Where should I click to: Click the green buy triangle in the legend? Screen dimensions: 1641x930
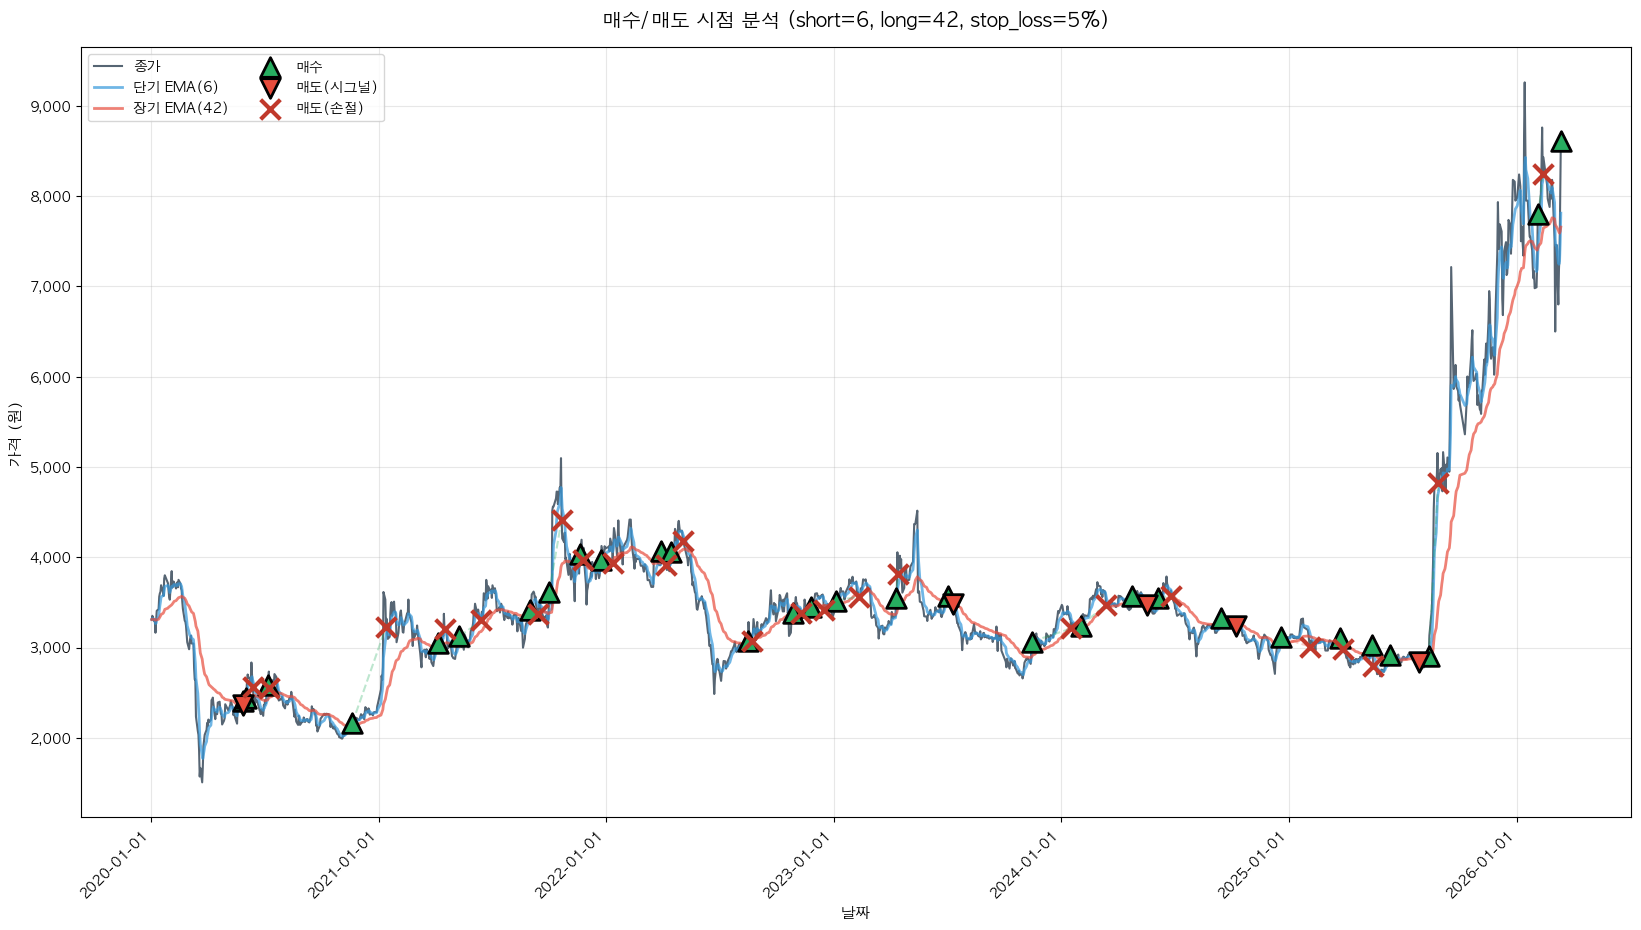[270, 68]
